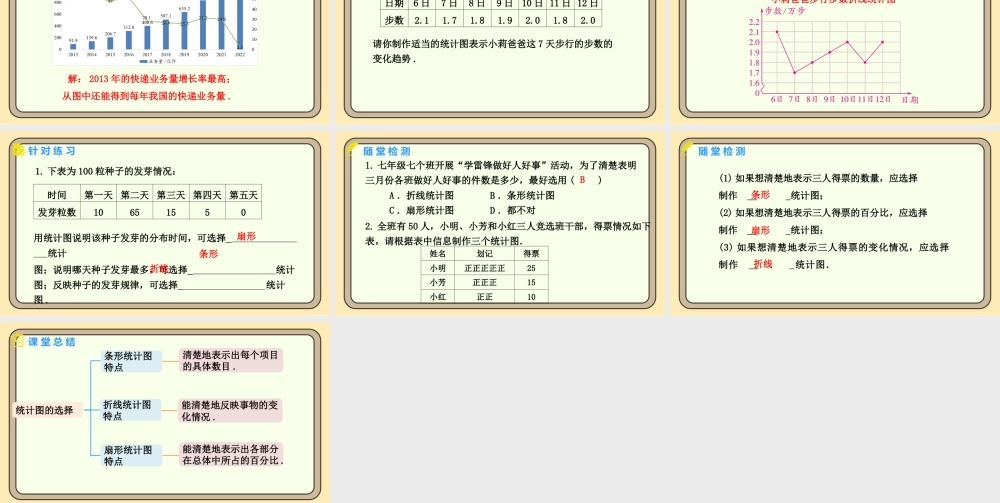1000x503 pixels.
Task: Click the 15 votes cell for 小芳
Action: coord(531,282)
